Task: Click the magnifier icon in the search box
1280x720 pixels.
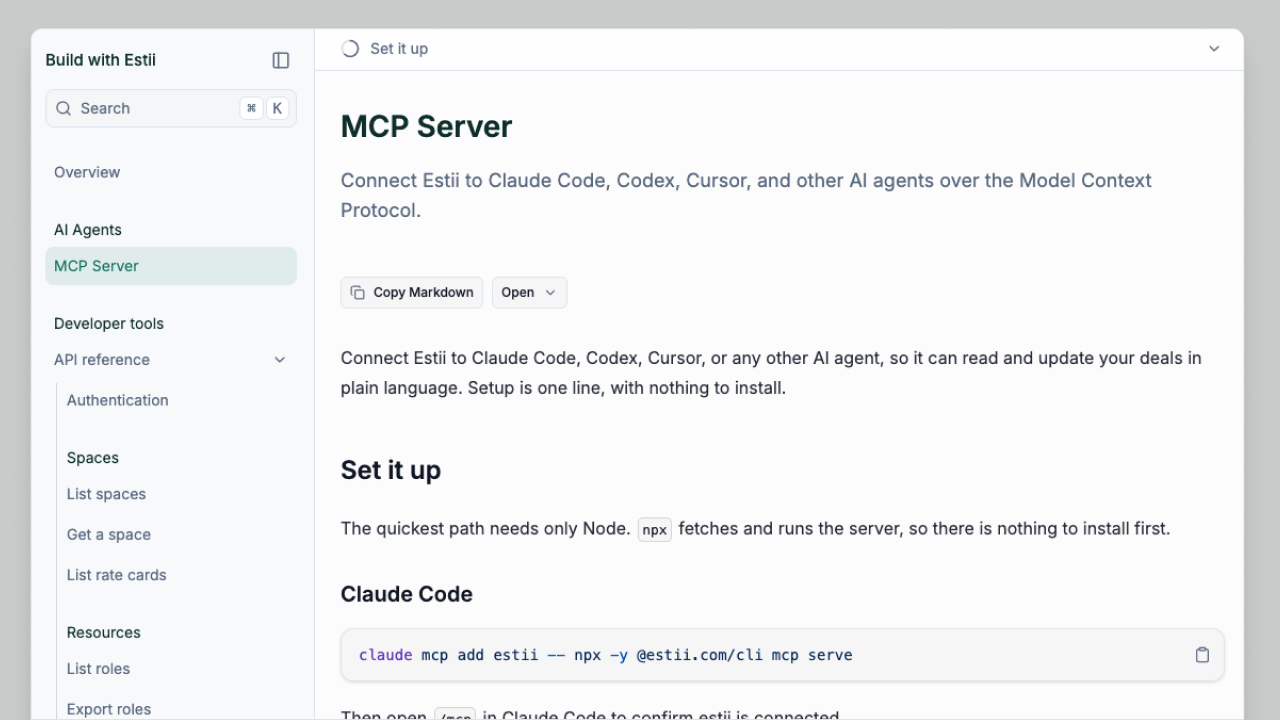Action: click(x=63, y=108)
